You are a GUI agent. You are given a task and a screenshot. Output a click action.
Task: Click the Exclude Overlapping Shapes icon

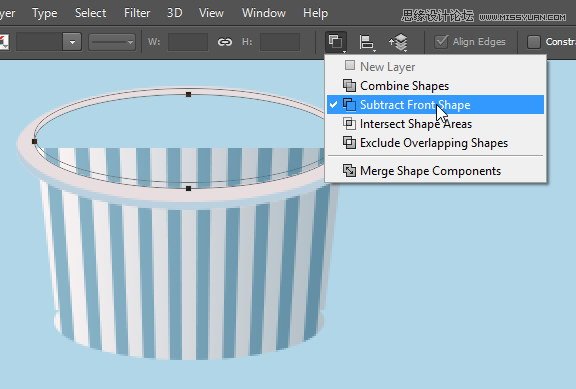pyautogui.click(x=349, y=143)
